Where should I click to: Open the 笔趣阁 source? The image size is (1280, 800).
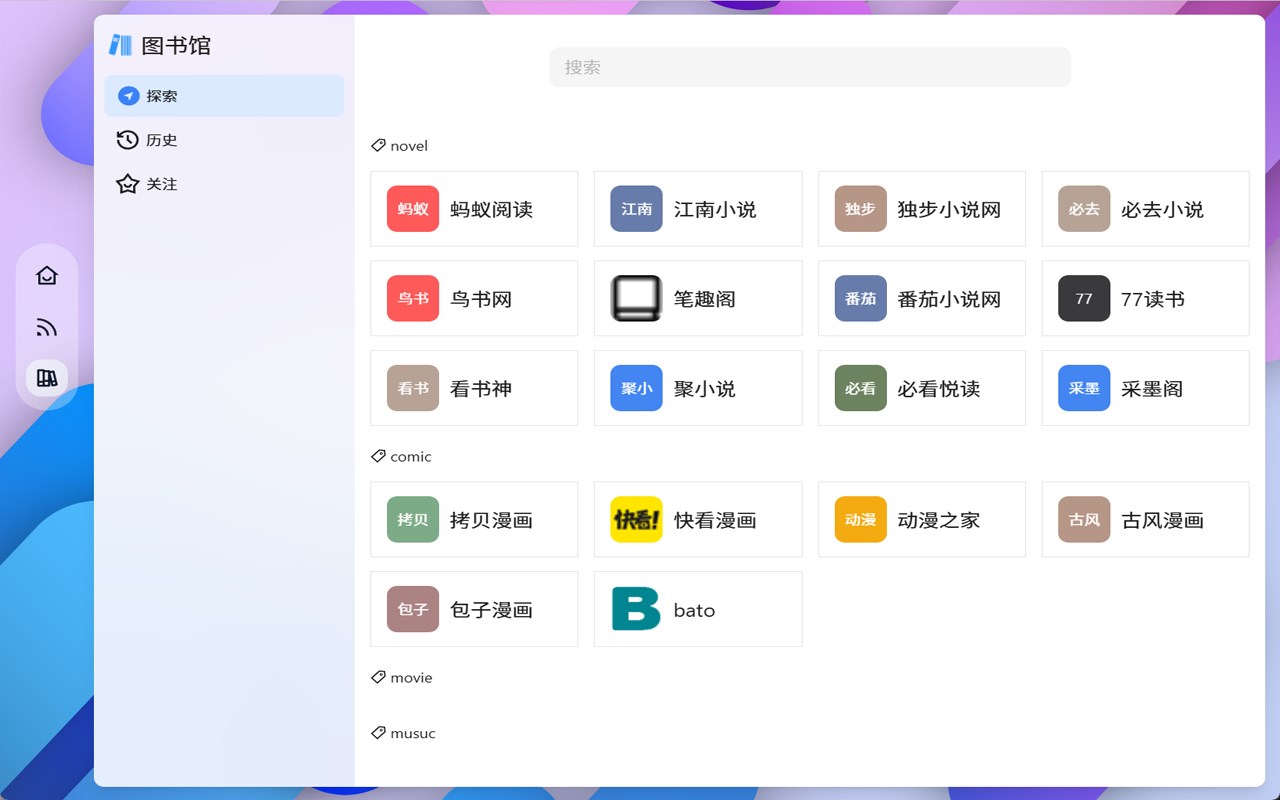click(x=698, y=298)
